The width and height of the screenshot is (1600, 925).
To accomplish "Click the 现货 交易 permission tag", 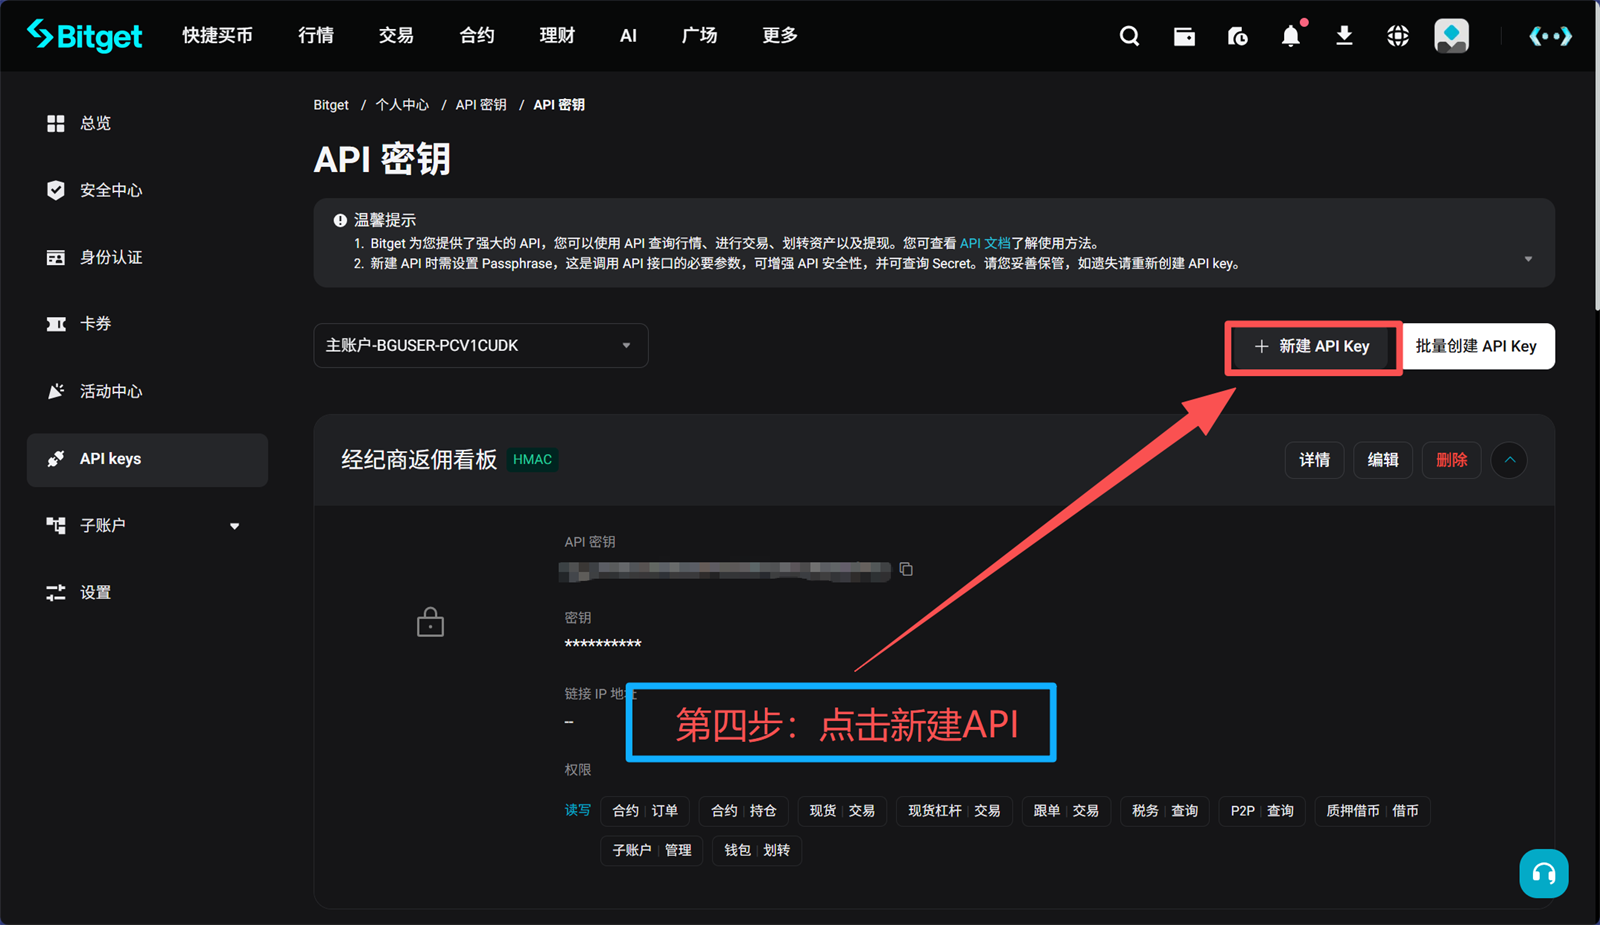I will [x=842, y=811].
